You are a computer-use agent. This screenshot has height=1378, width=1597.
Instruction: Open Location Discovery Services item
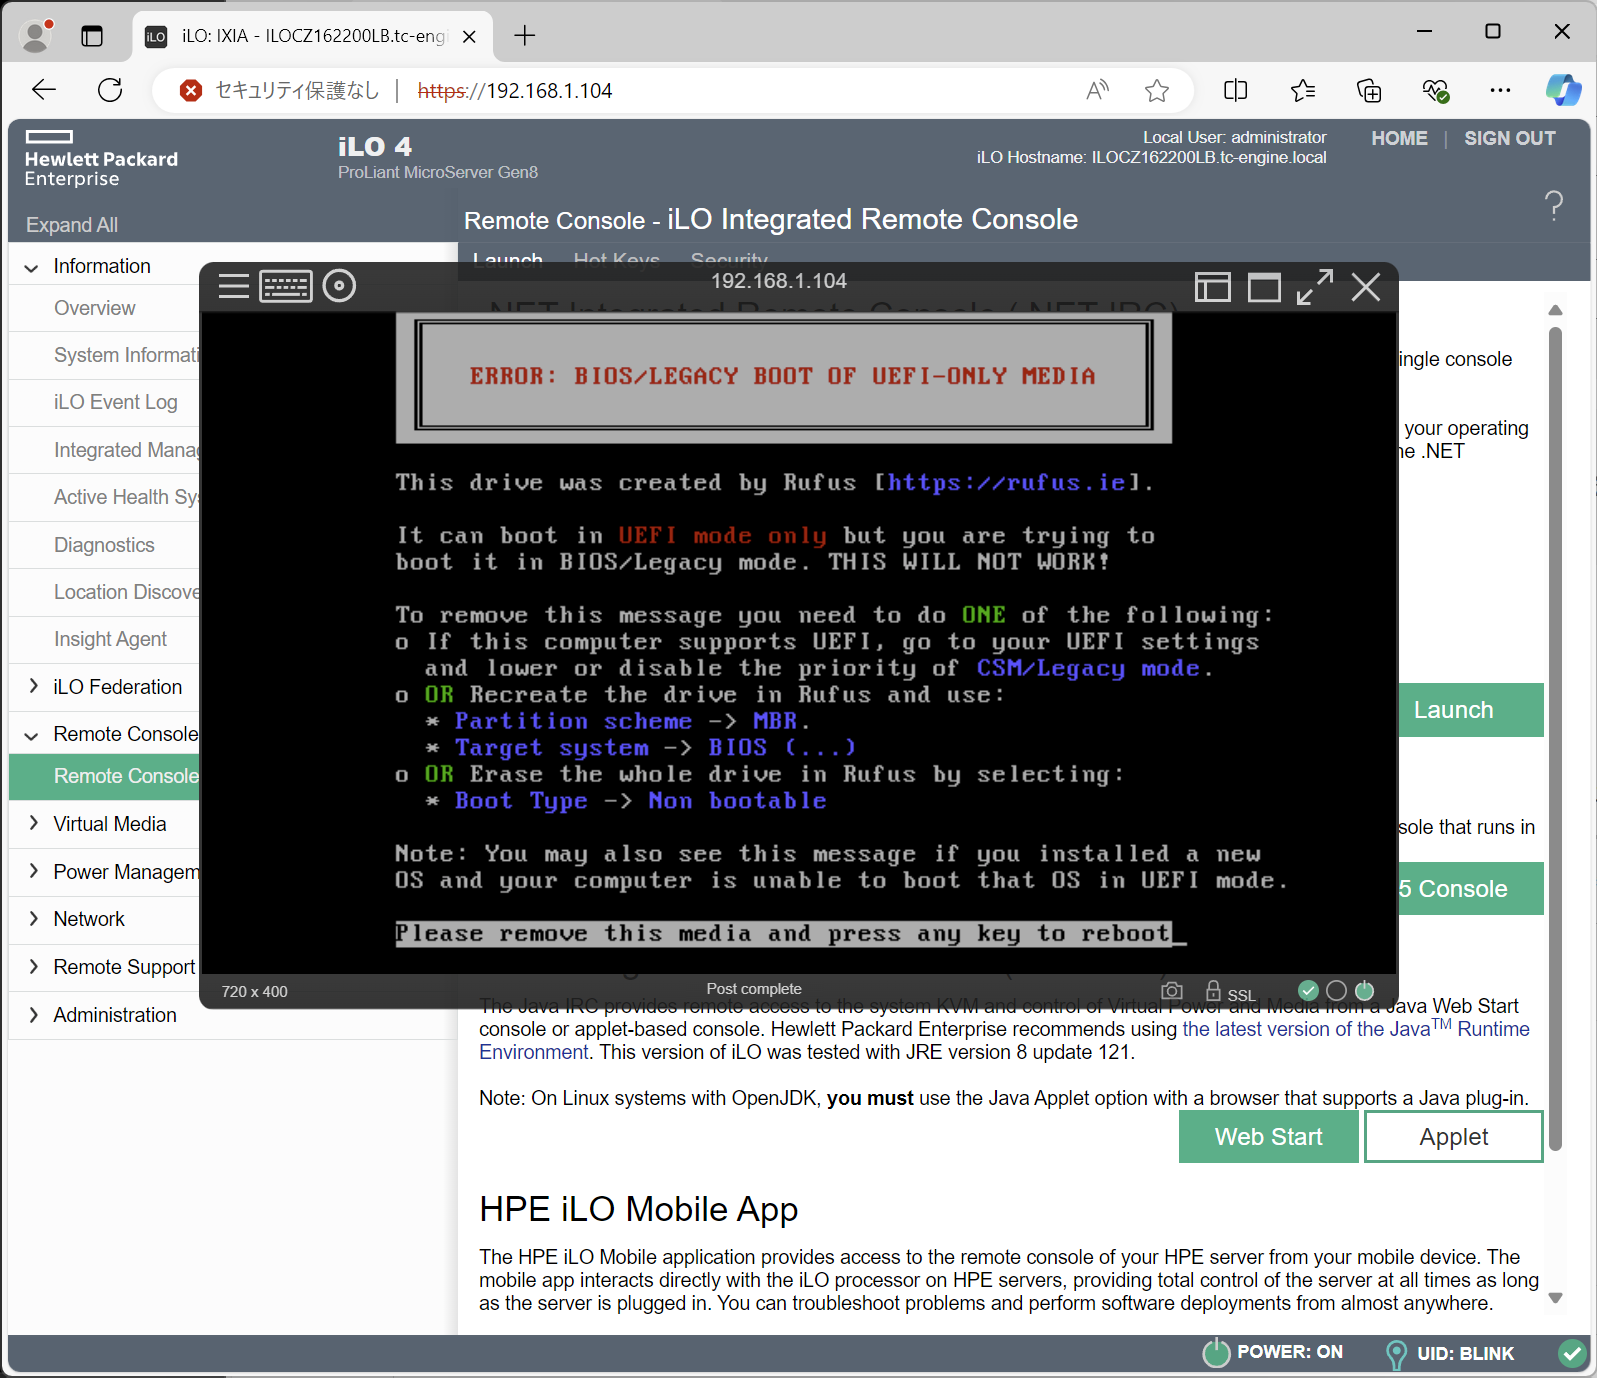(x=127, y=592)
